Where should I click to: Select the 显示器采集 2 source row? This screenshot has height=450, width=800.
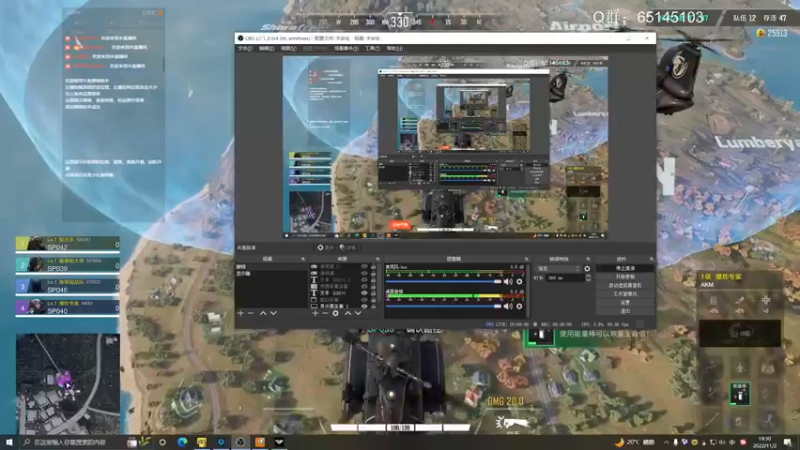pyautogui.click(x=344, y=306)
